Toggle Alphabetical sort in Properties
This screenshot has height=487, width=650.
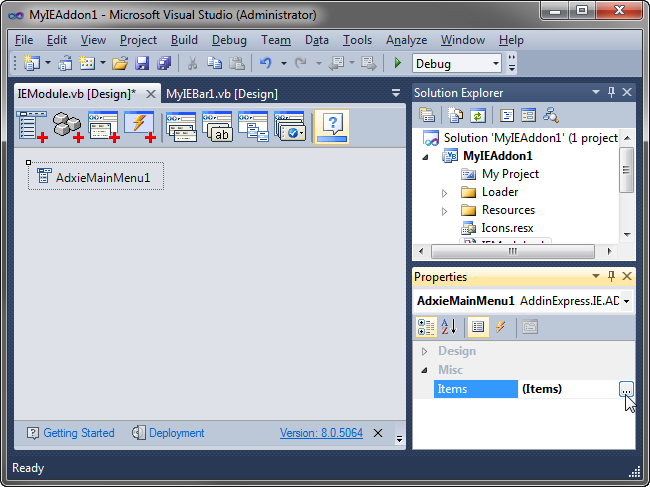[x=449, y=327]
